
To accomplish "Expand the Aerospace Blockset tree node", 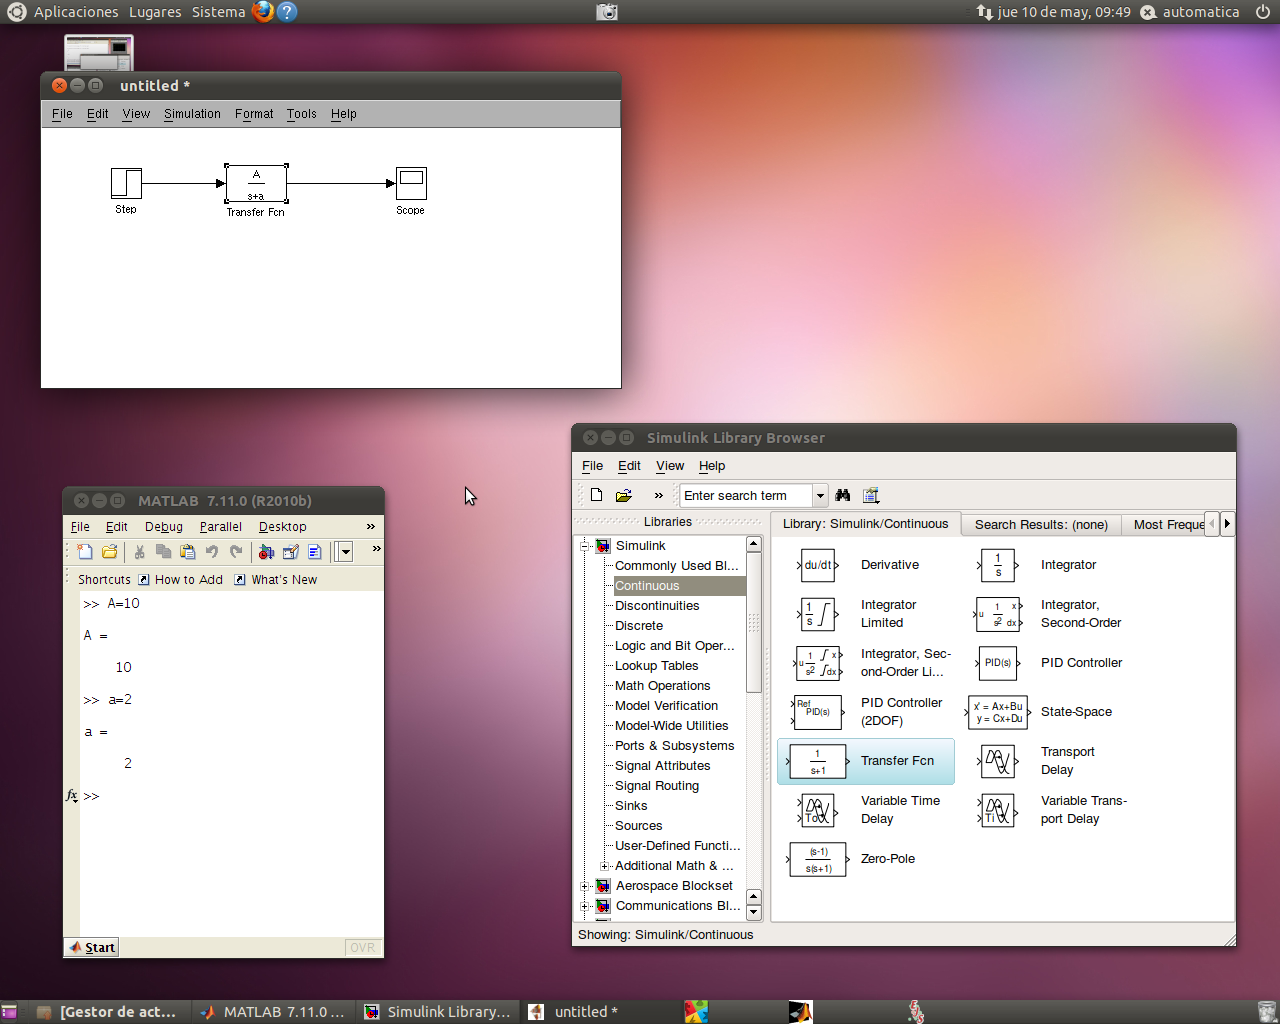I will (585, 886).
